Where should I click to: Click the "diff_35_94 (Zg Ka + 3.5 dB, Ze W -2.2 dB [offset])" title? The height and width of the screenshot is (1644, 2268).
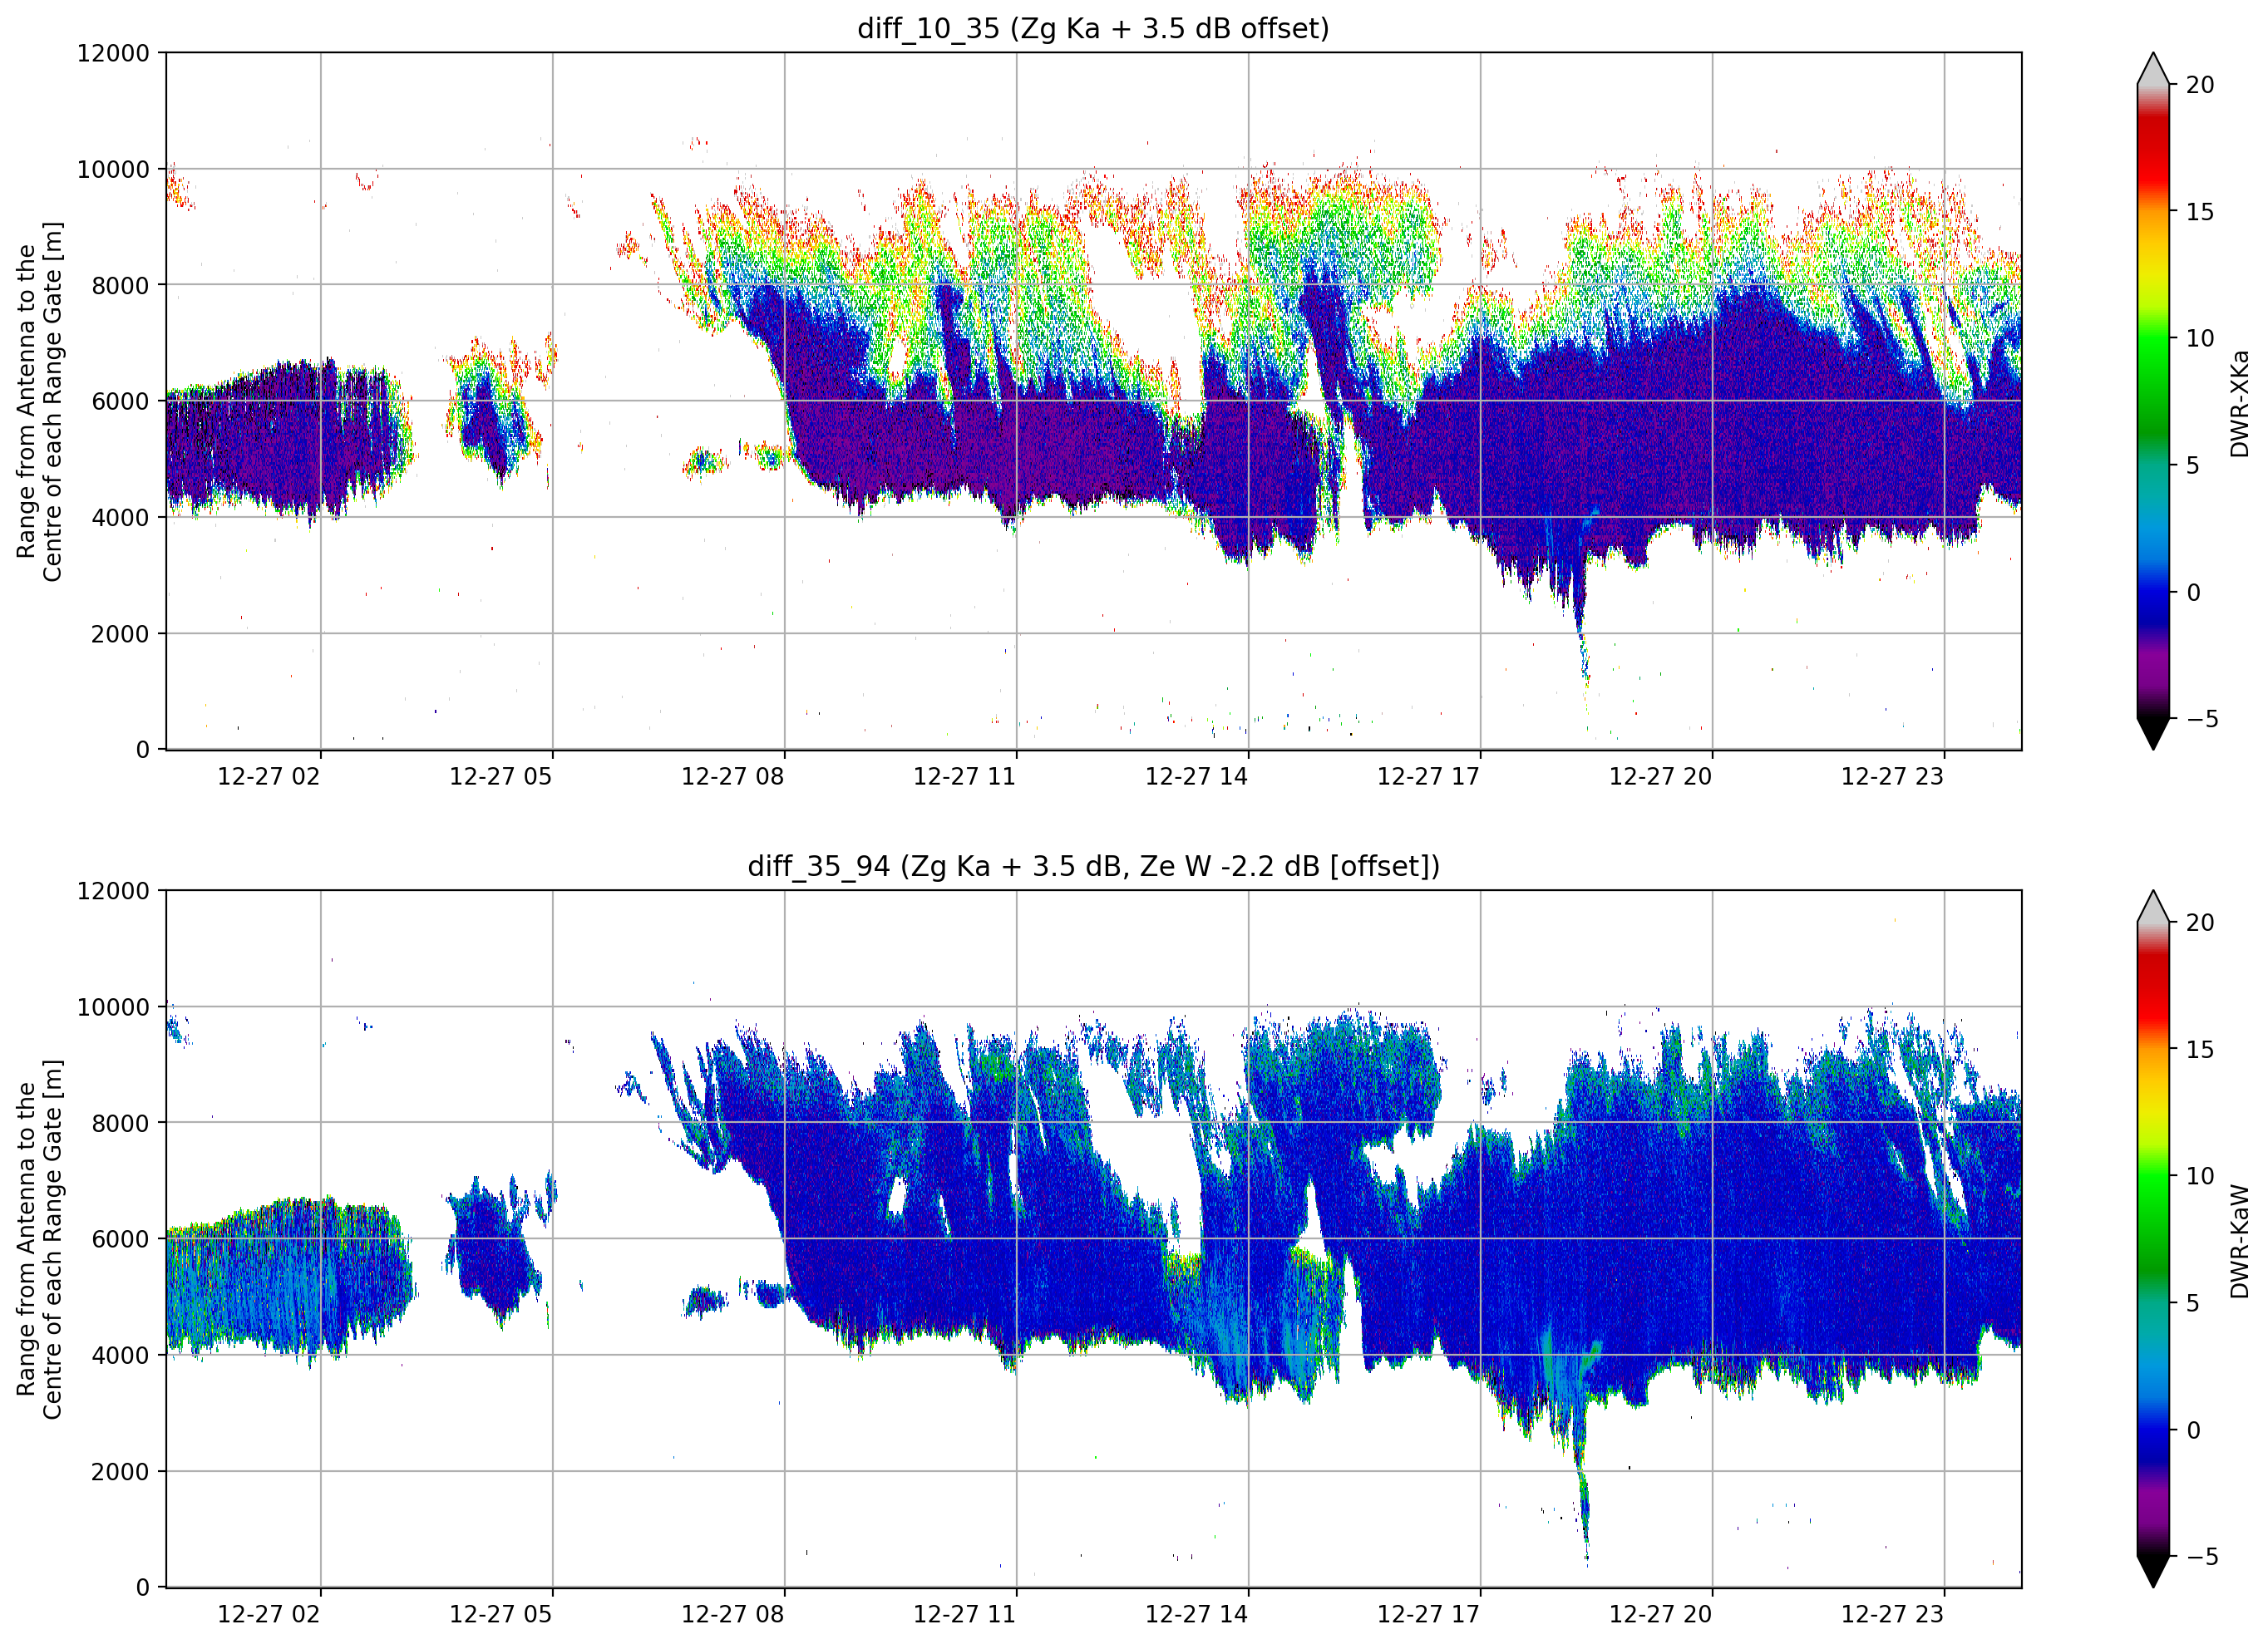click(1093, 866)
